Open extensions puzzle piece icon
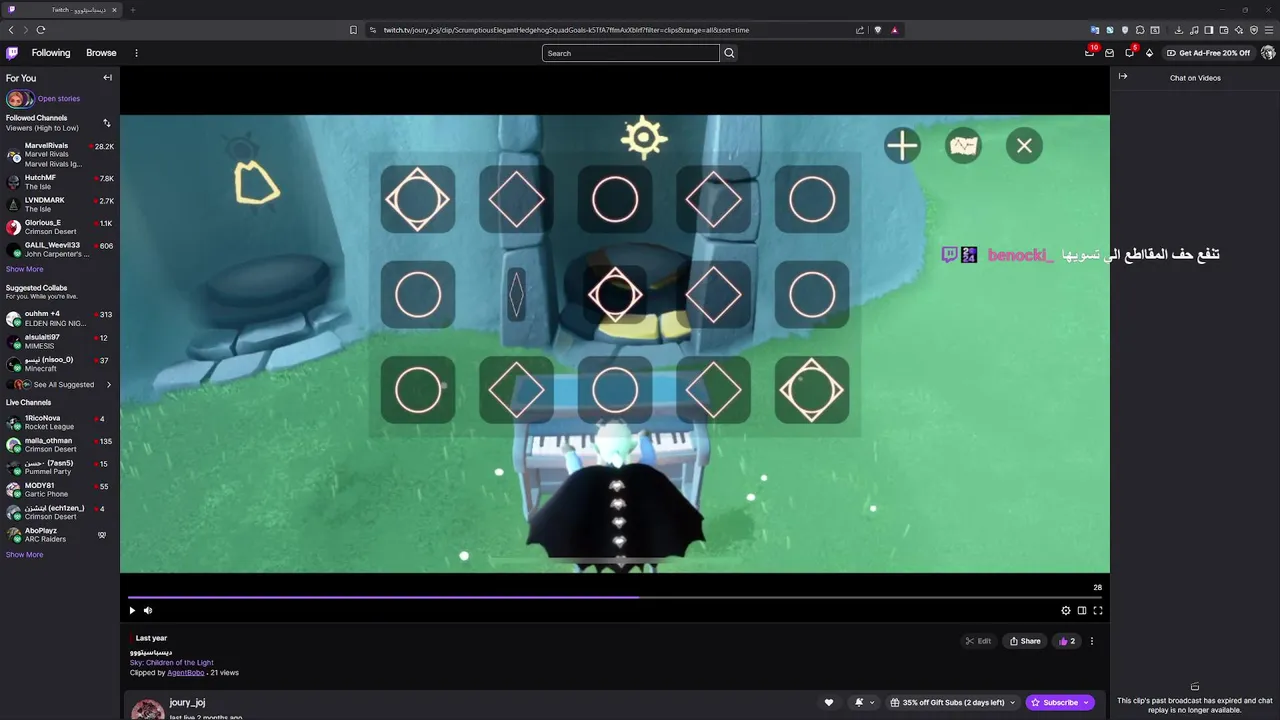Viewport: 1280px width, 720px height. tap(1140, 30)
